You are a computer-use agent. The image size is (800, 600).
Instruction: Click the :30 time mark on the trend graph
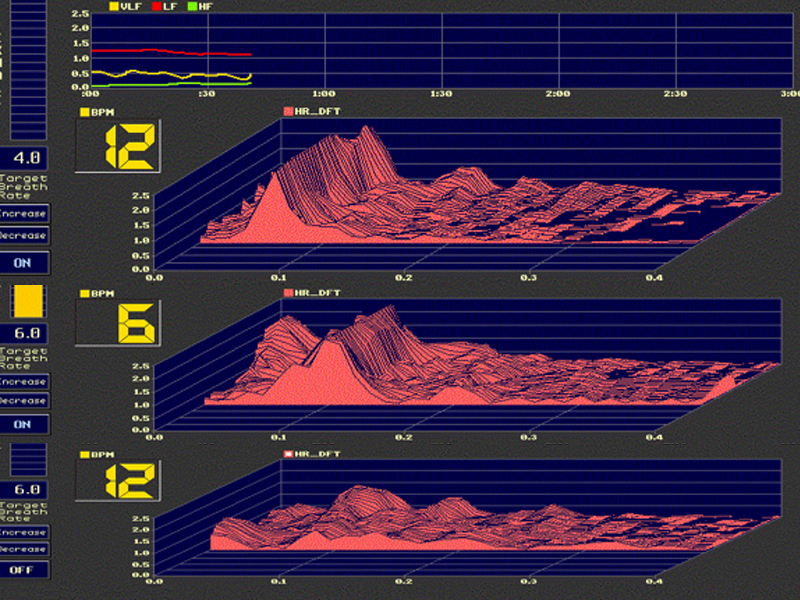[x=207, y=94]
